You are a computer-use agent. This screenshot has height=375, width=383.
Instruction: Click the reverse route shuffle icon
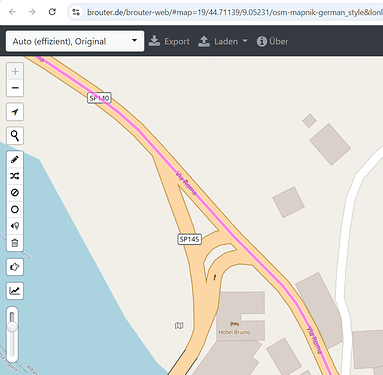click(x=15, y=176)
